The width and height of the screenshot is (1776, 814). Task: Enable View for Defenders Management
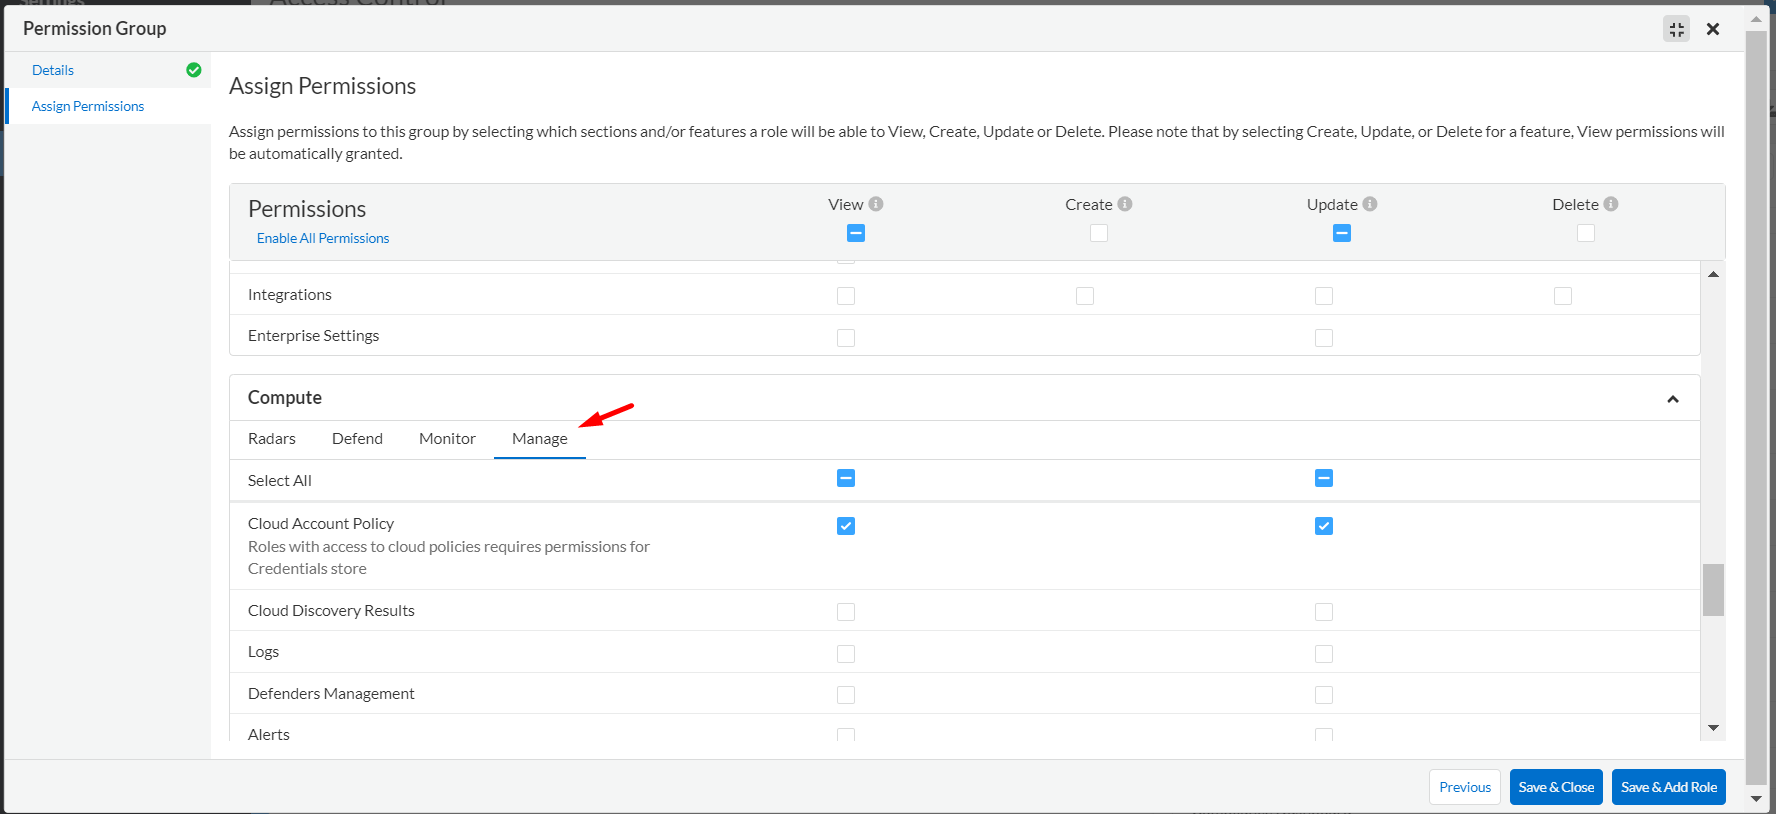[x=846, y=695]
